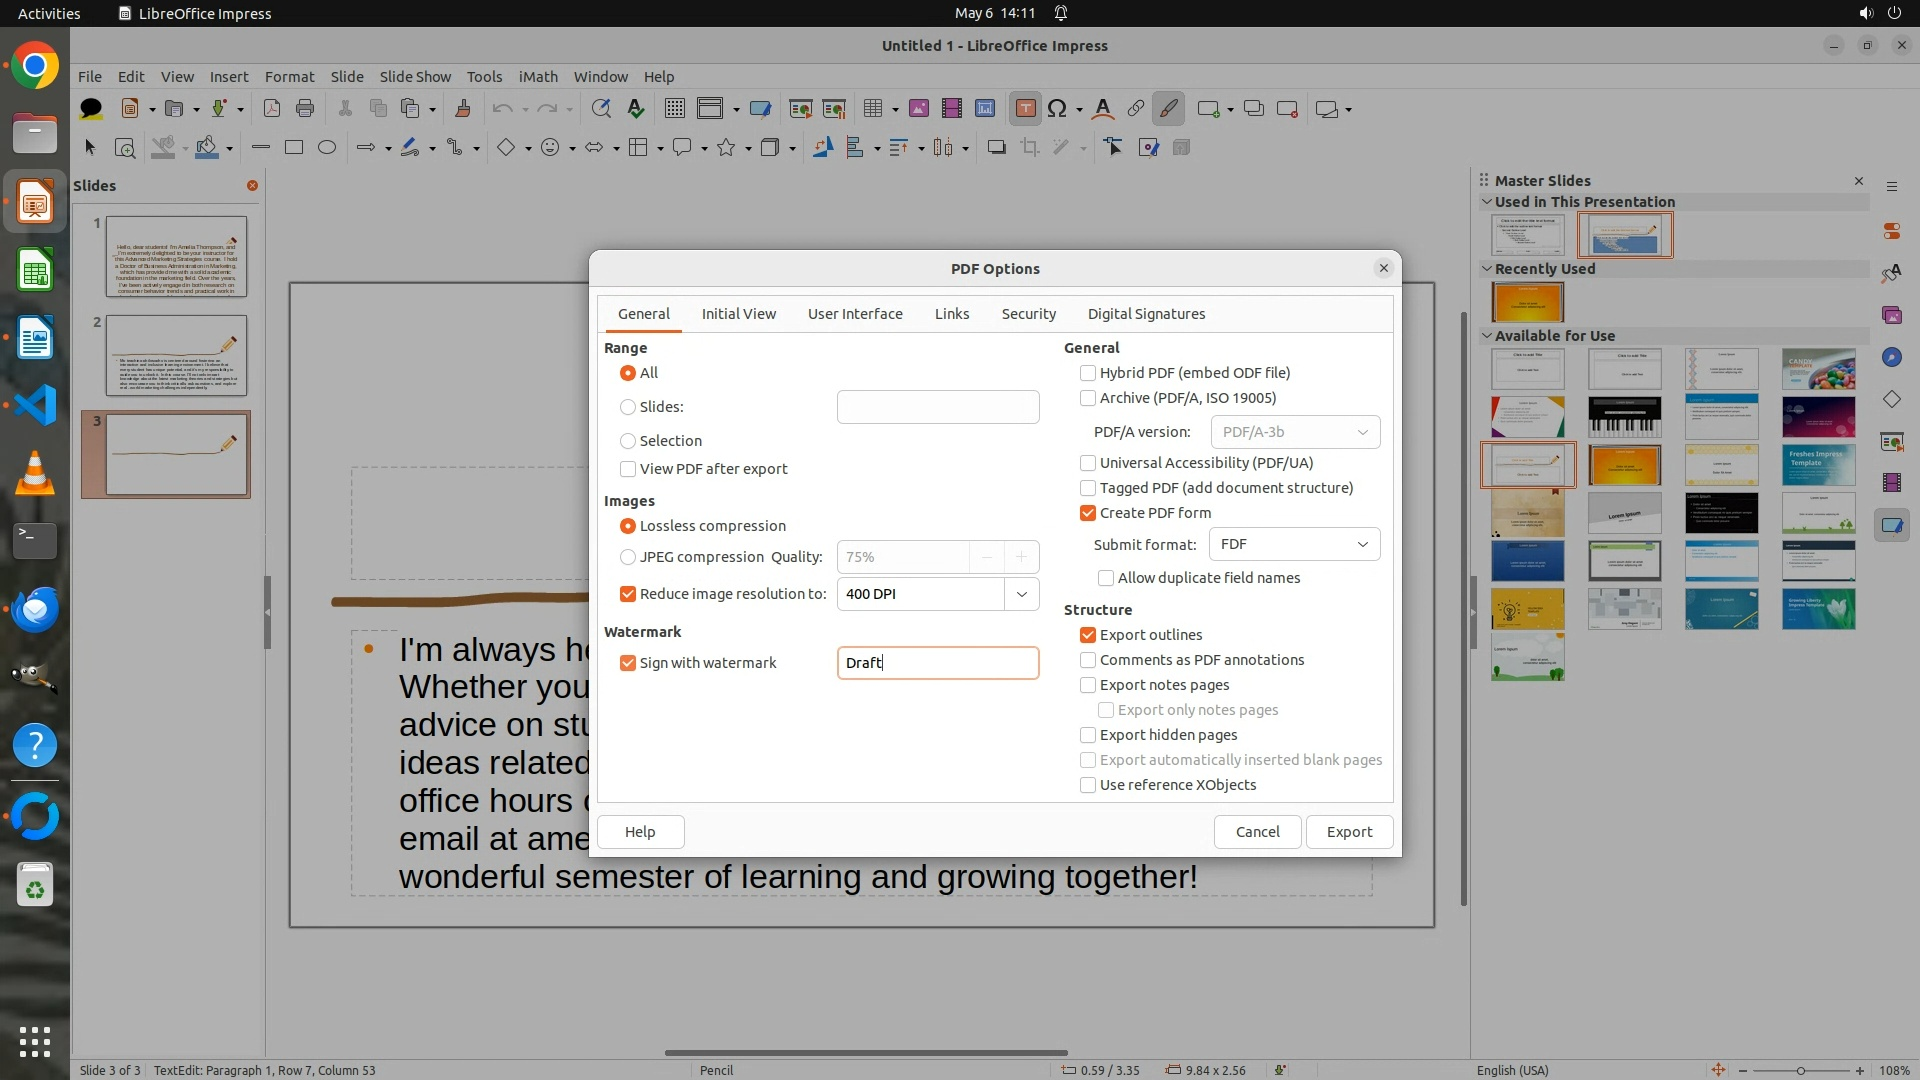Select JPEG compression radio button
The image size is (1920, 1080).
(x=628, y=557)
